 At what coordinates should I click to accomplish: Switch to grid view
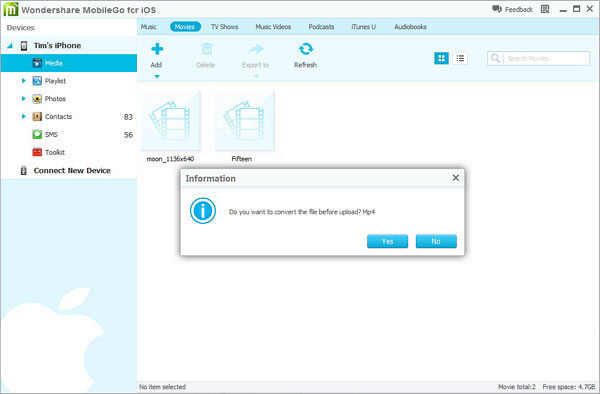441,58
